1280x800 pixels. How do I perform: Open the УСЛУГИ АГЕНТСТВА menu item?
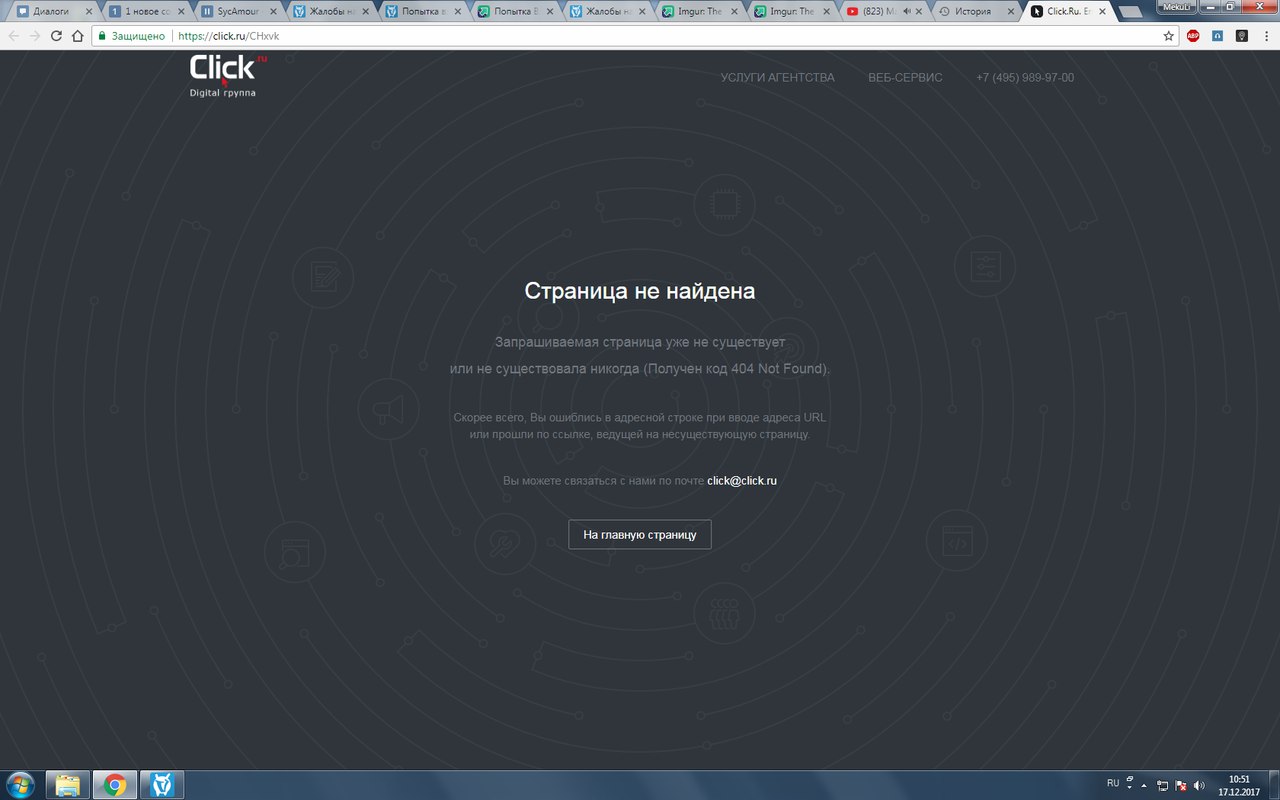tap(777, 78)
